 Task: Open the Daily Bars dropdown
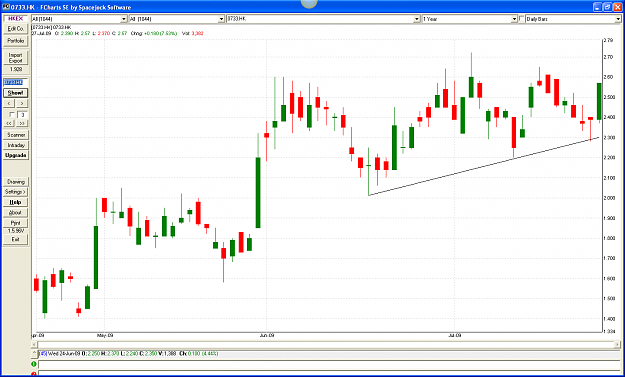[x=618, y=19]
